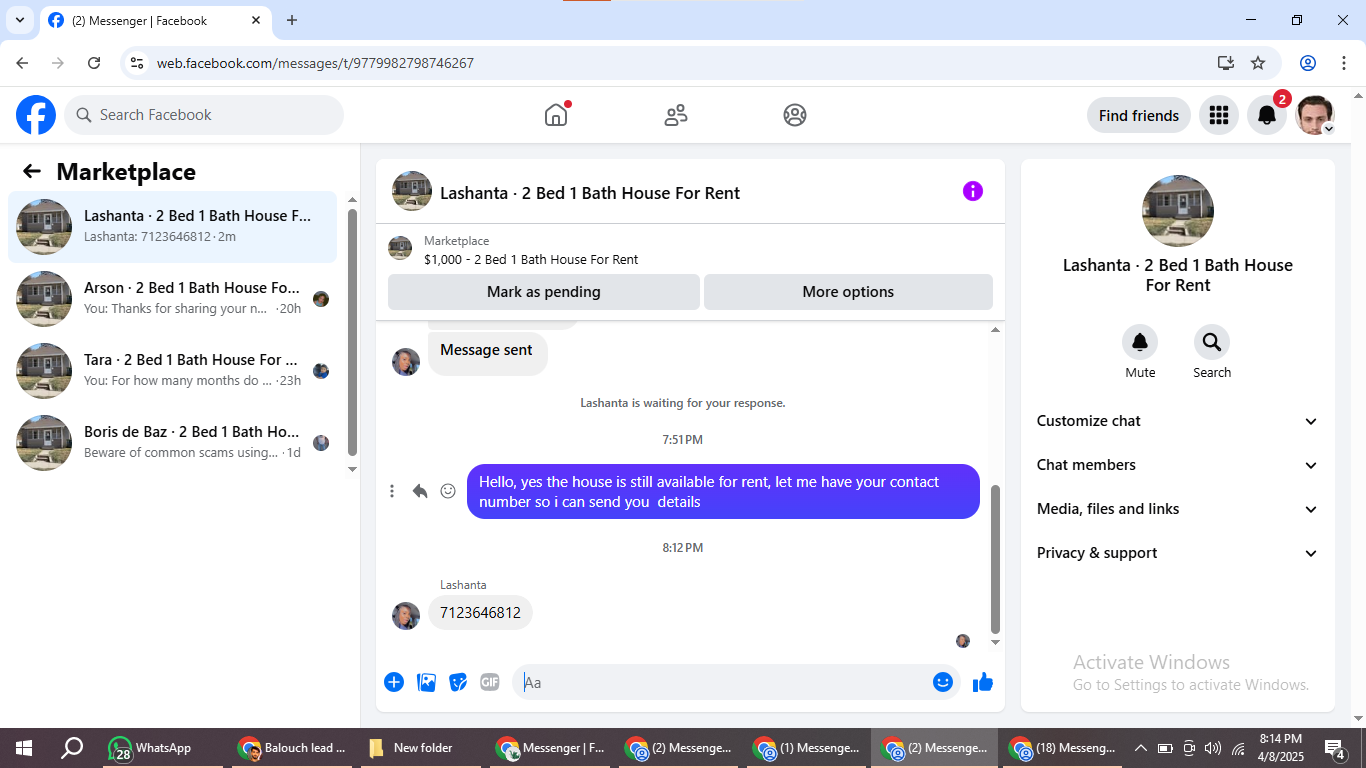1366x768 pixels.
Task: Attach a photo using the image icon
Action: pos(427,682)
